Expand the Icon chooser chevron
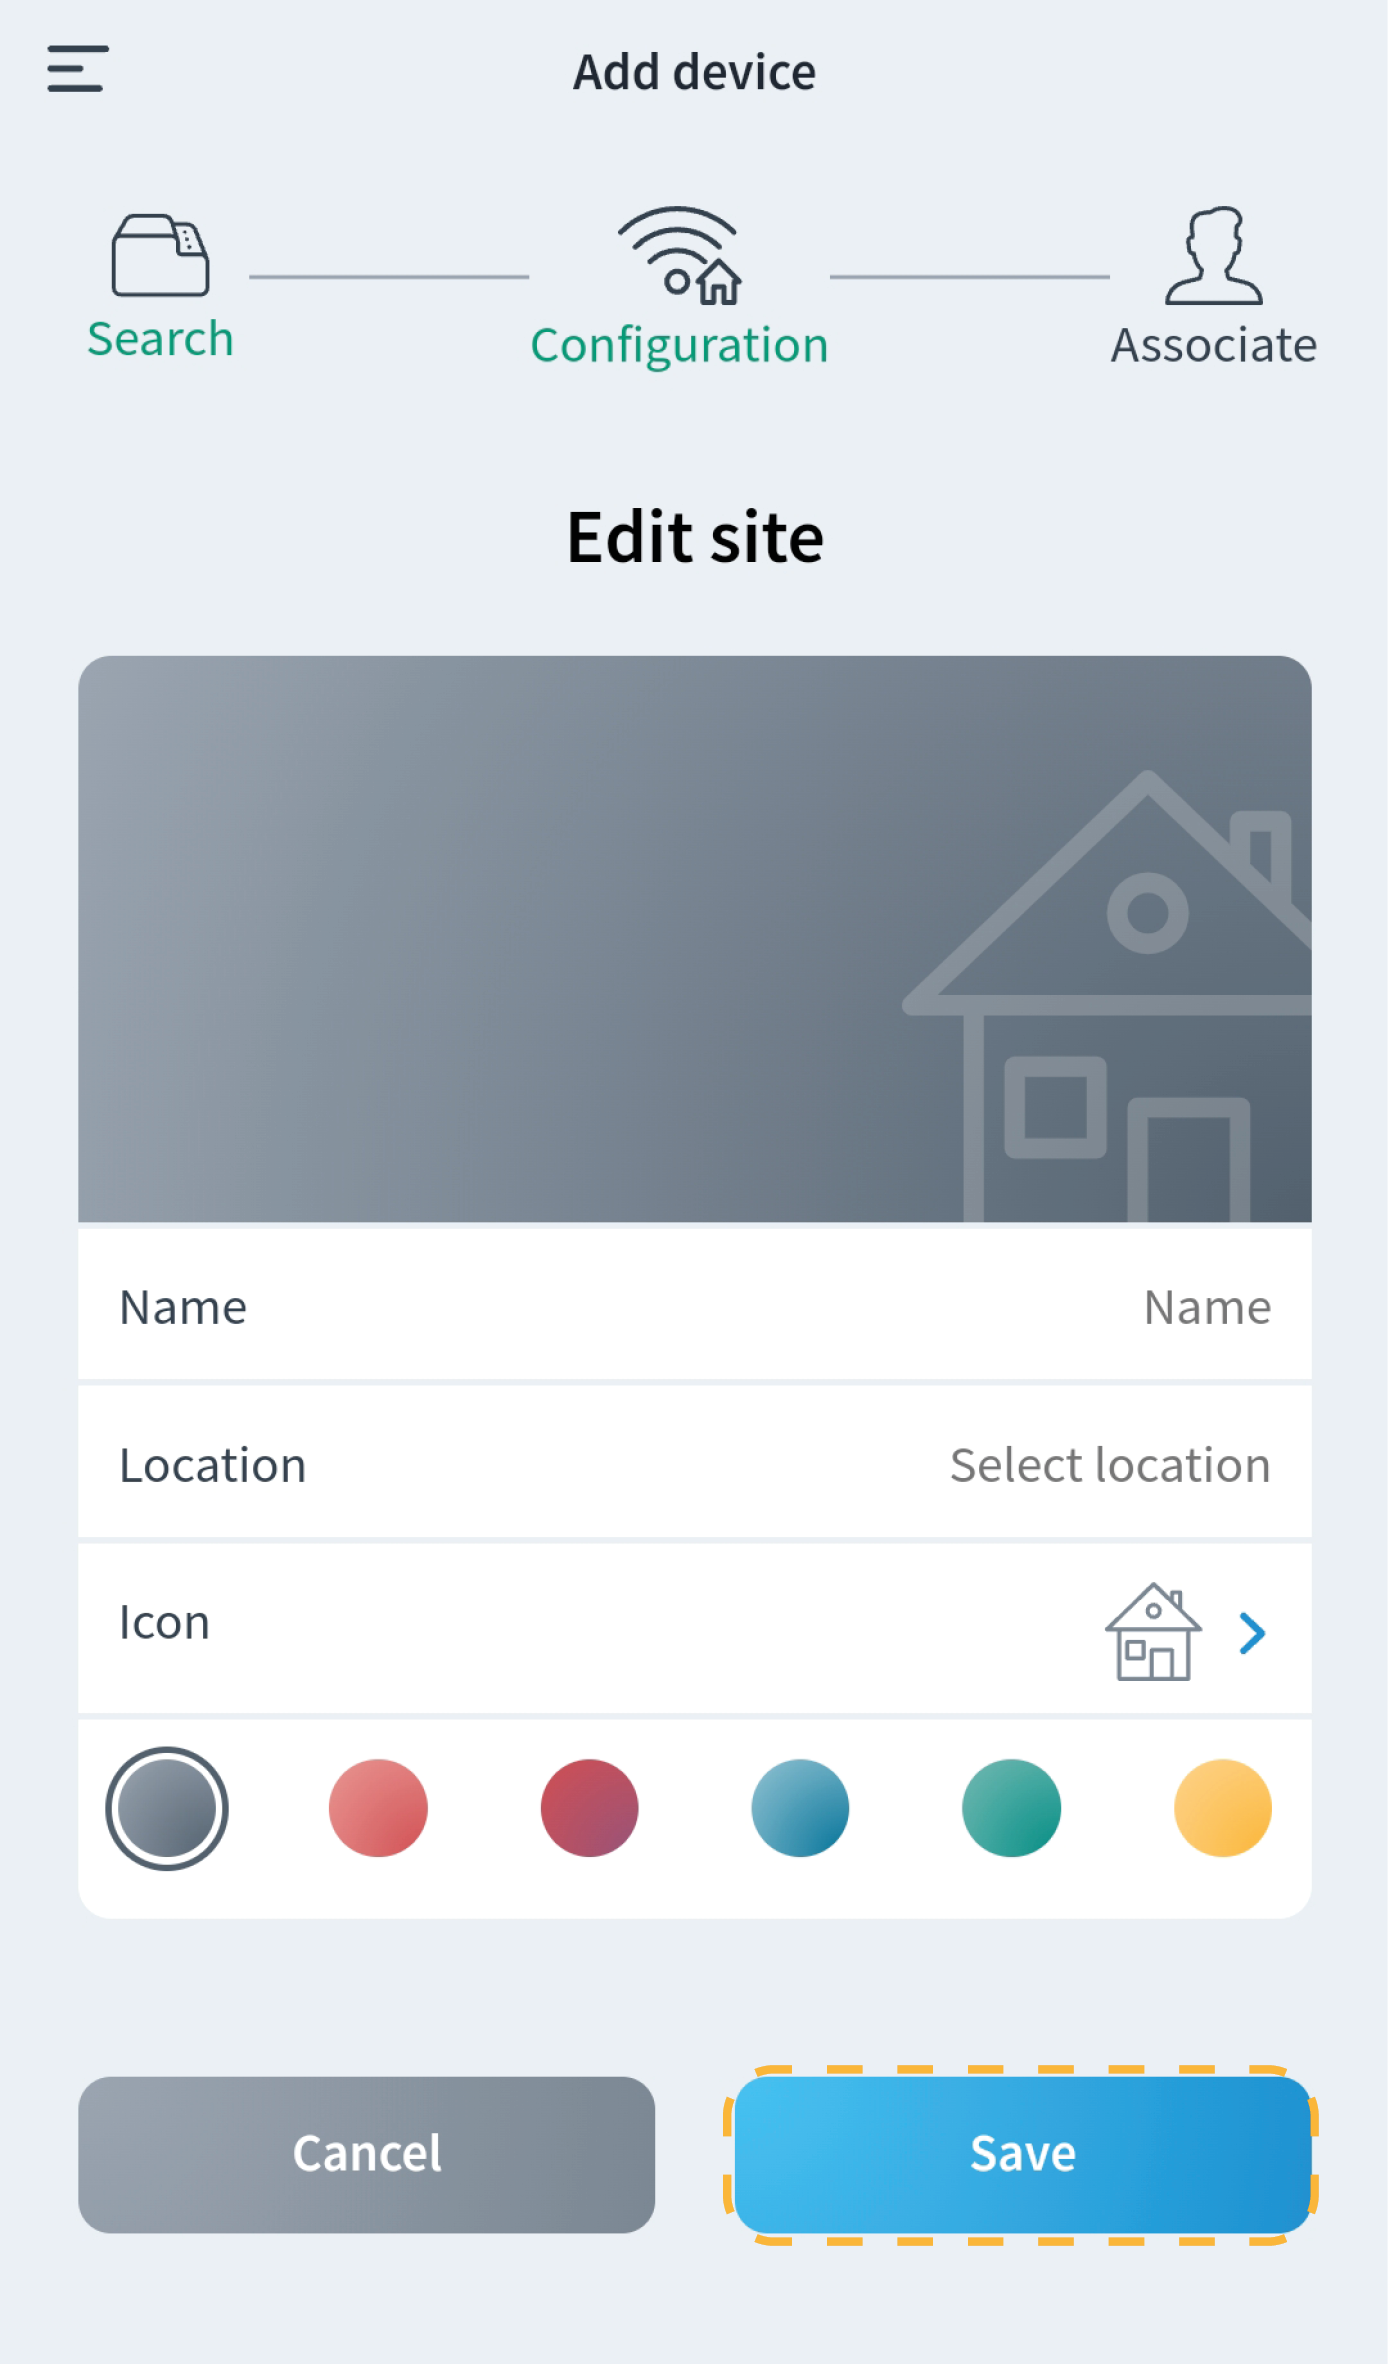This screenshot has height=2364, width=1388. pyautogui.click(x=1251, y=1633)
